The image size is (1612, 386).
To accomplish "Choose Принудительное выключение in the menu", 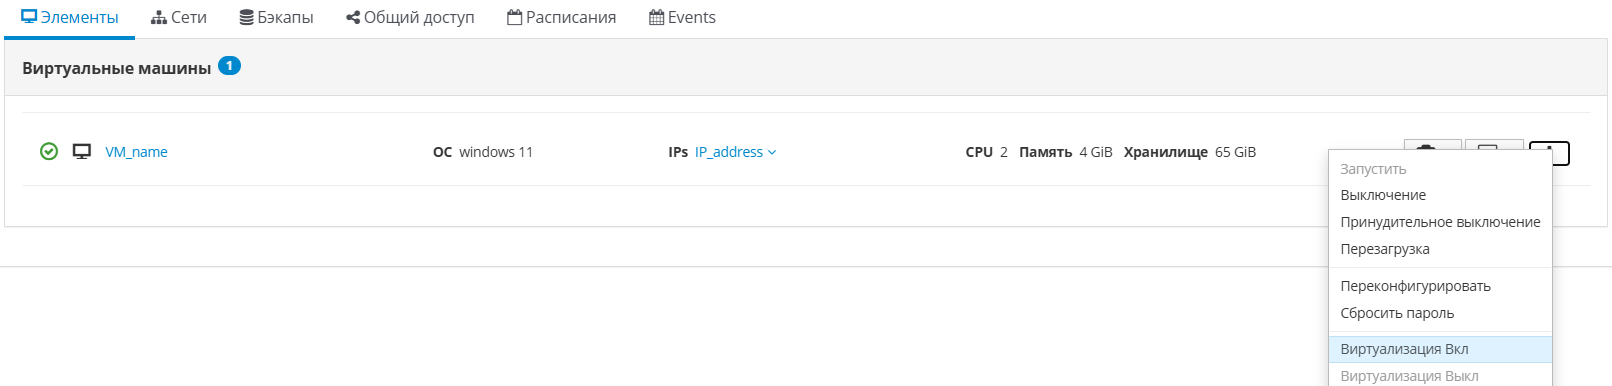I will (x=1440, y=222).
